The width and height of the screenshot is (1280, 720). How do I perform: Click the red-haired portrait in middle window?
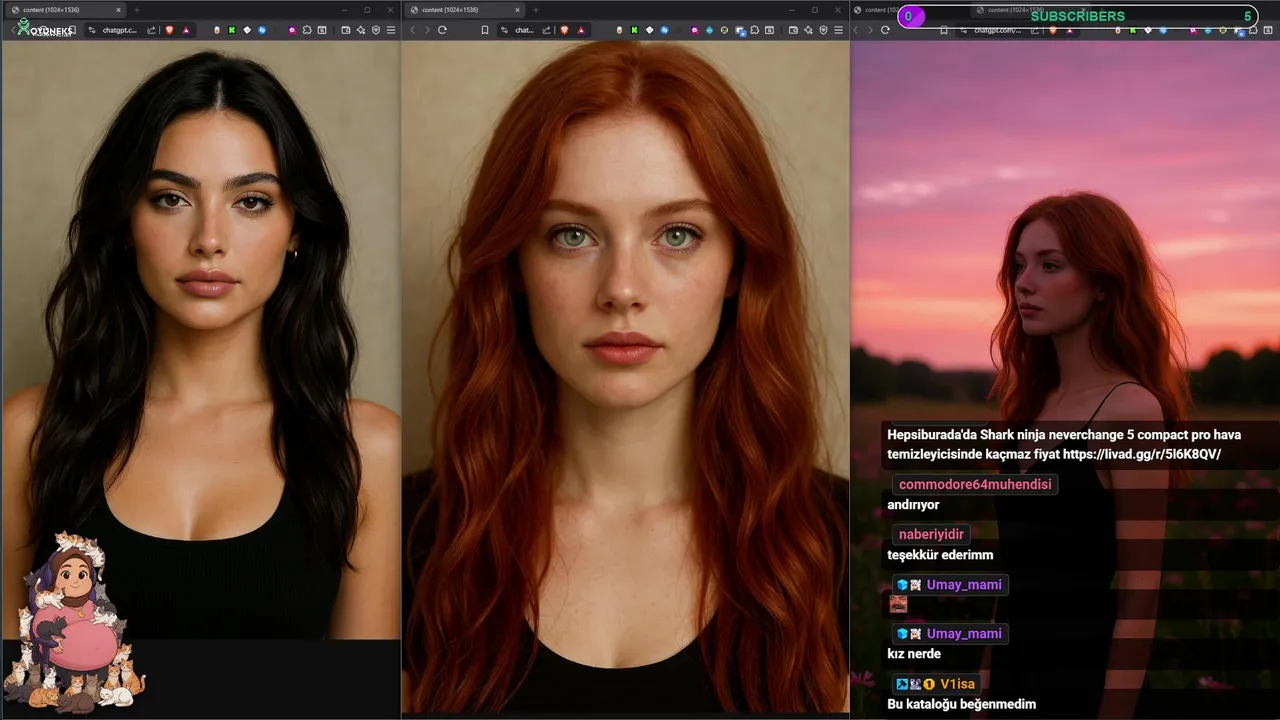(x=625, y=376)
